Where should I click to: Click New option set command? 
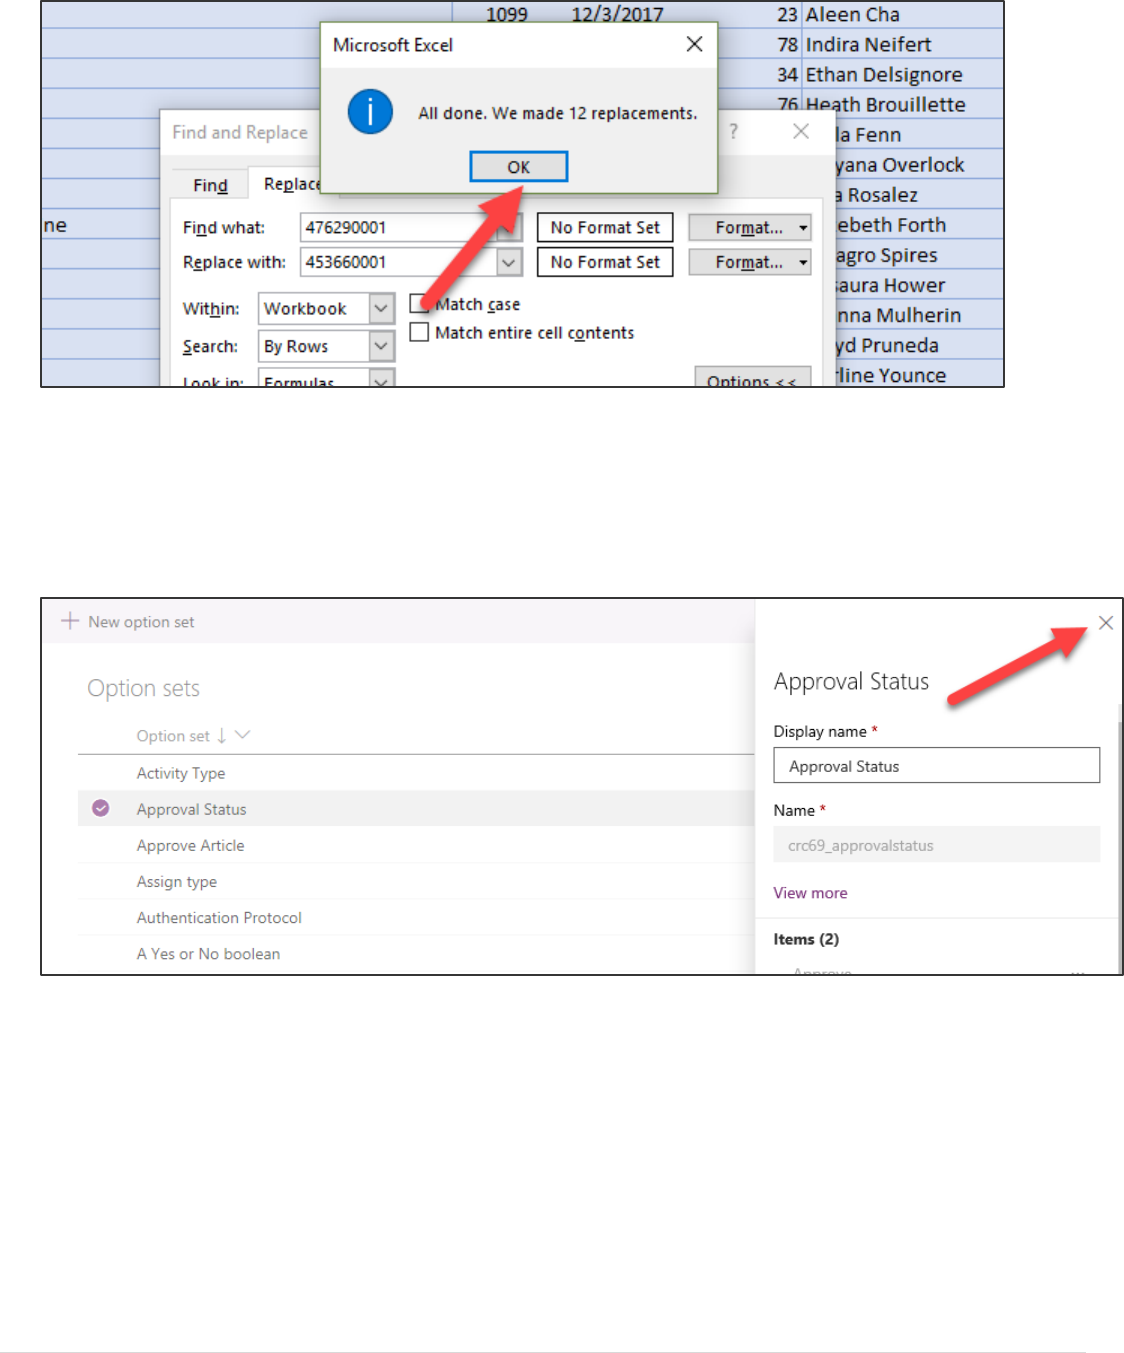pos(127,622)
